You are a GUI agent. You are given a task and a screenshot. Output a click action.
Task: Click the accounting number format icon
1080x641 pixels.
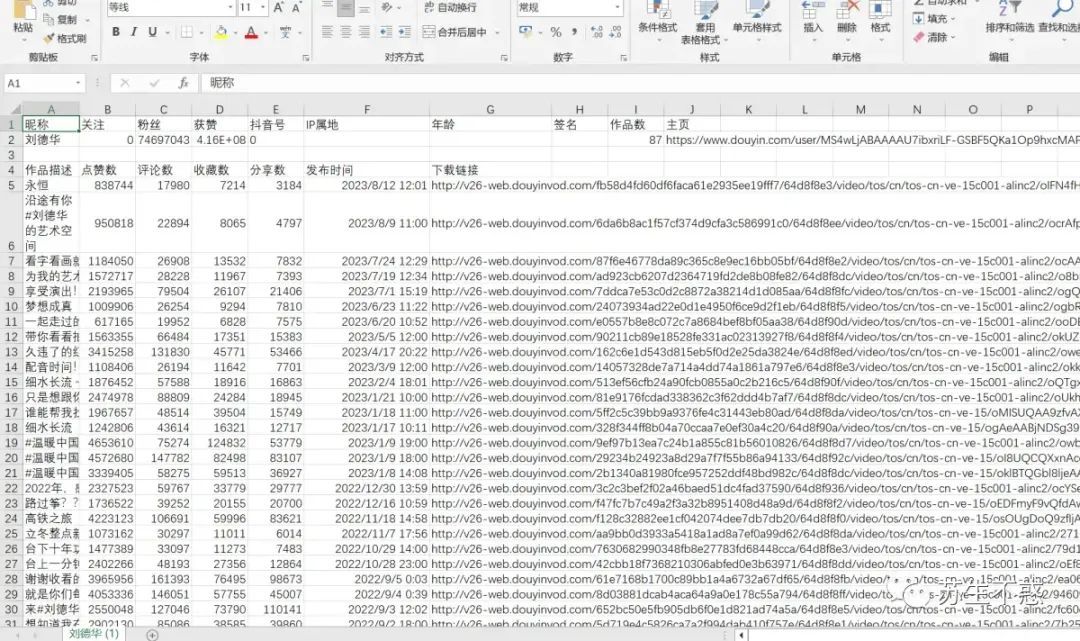(x=526, y=32)
